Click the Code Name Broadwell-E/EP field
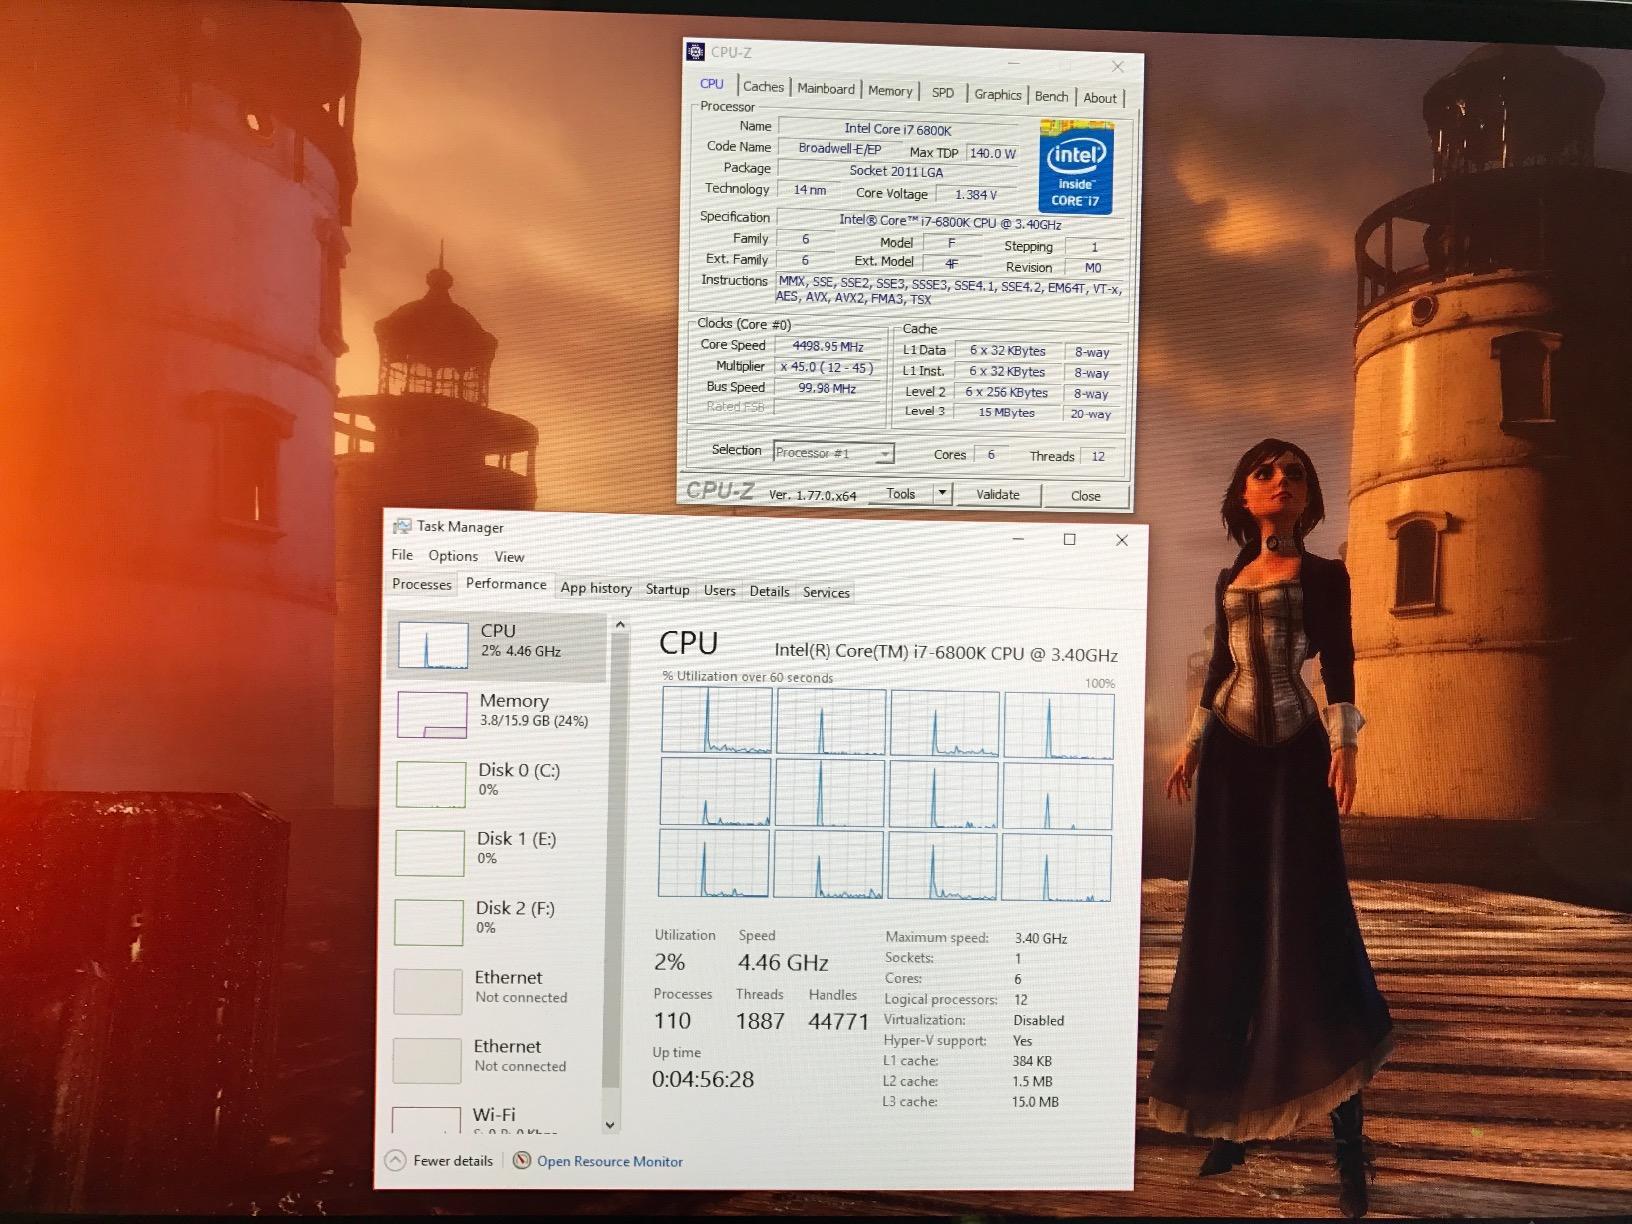The height and width of the screenshot is (1224, 1632). [x=839, y=148]
